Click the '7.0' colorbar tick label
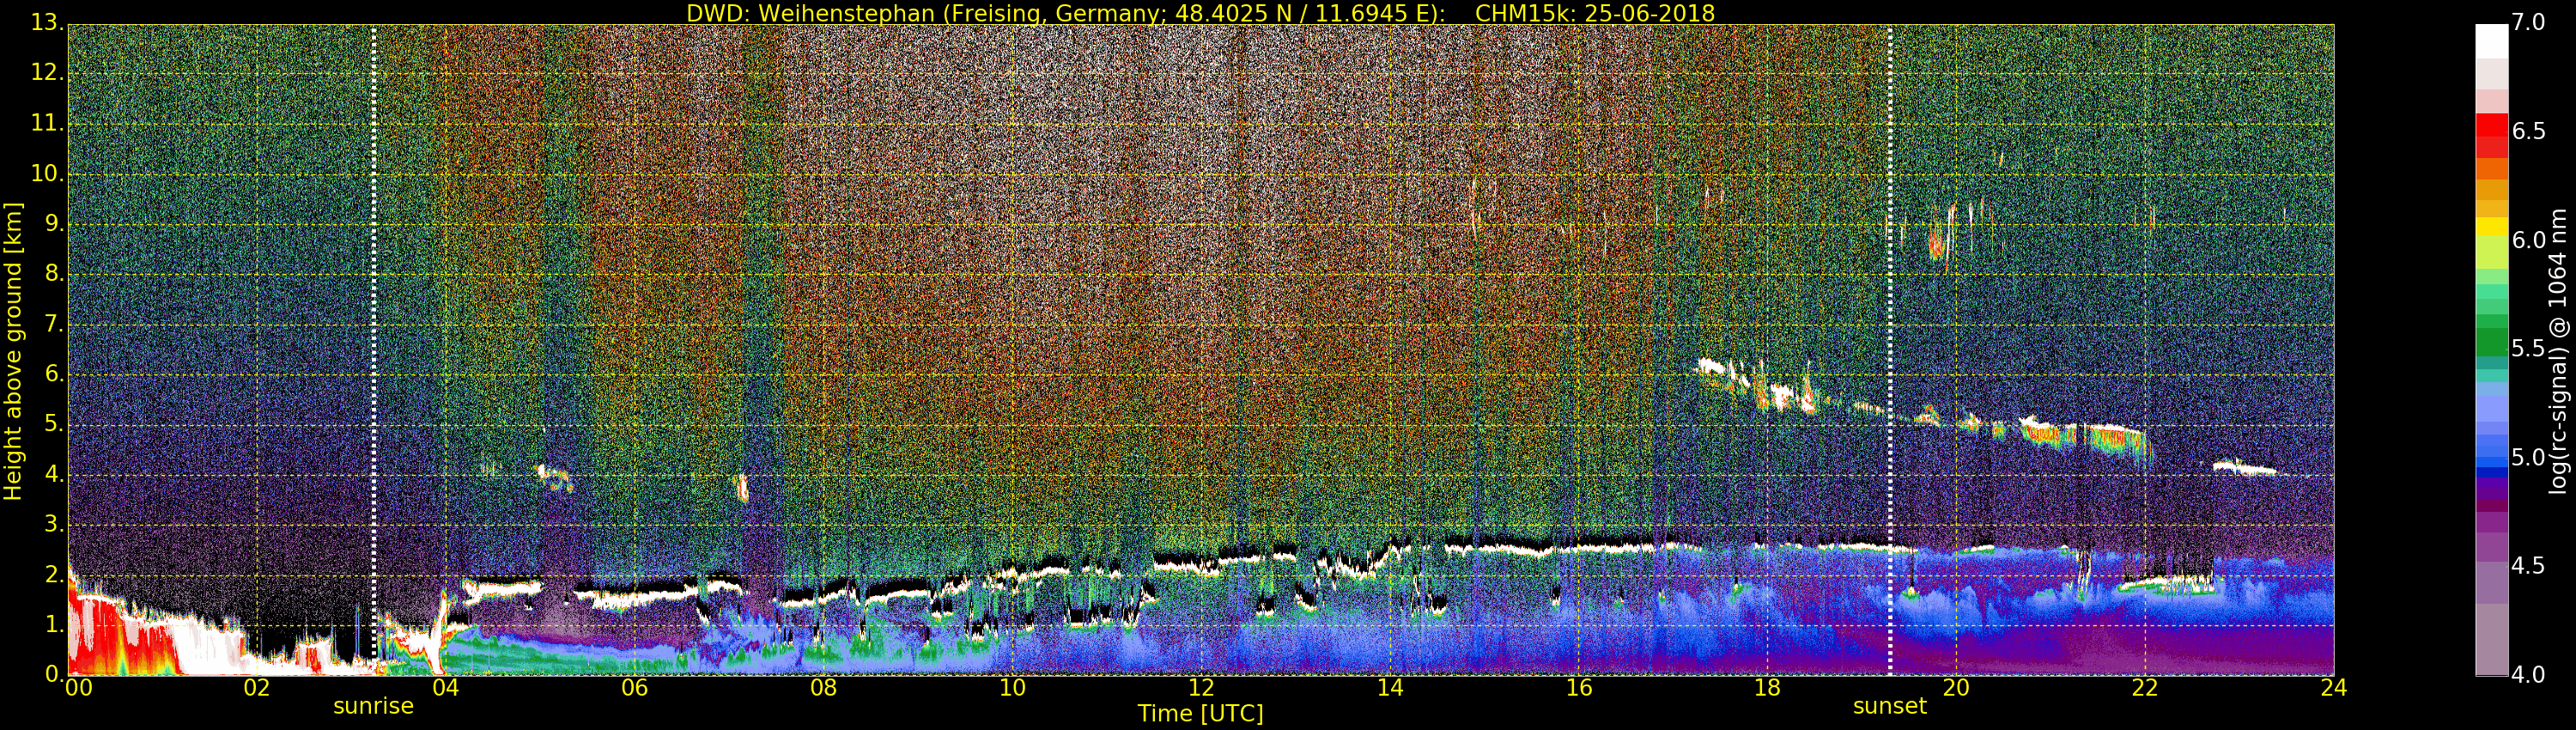The image size is (2576, 730). coord(2529,23)
